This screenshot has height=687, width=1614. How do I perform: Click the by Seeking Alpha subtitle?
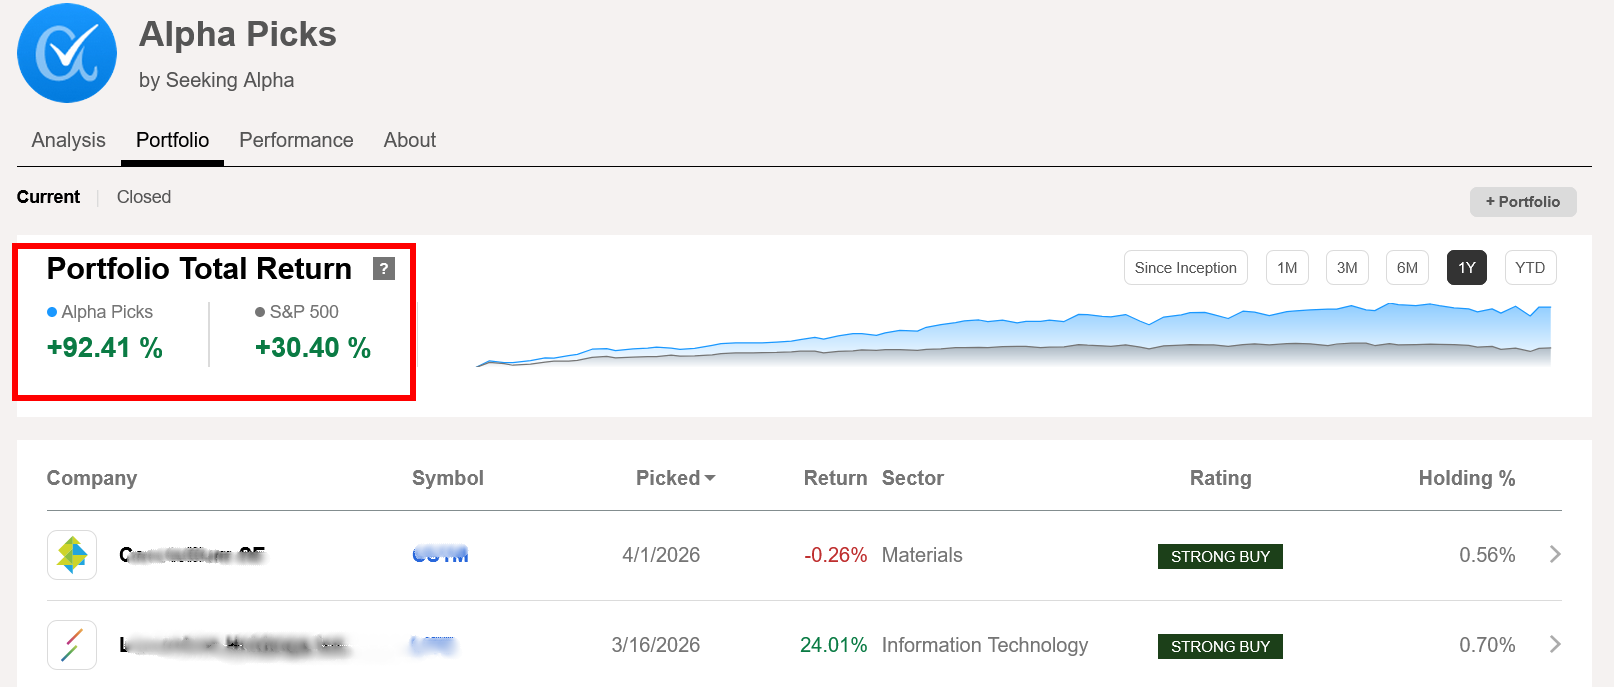click(x=216, y=80)
